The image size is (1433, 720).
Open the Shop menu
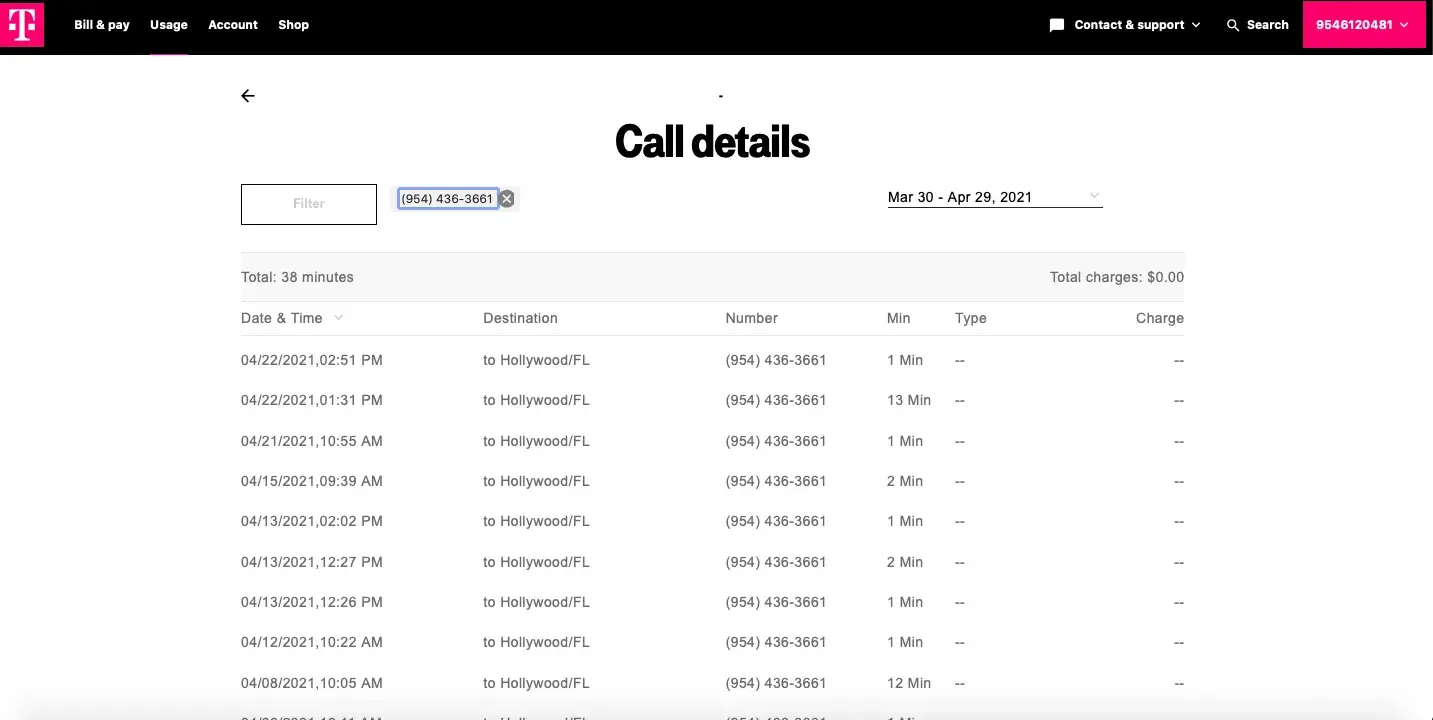293,25
